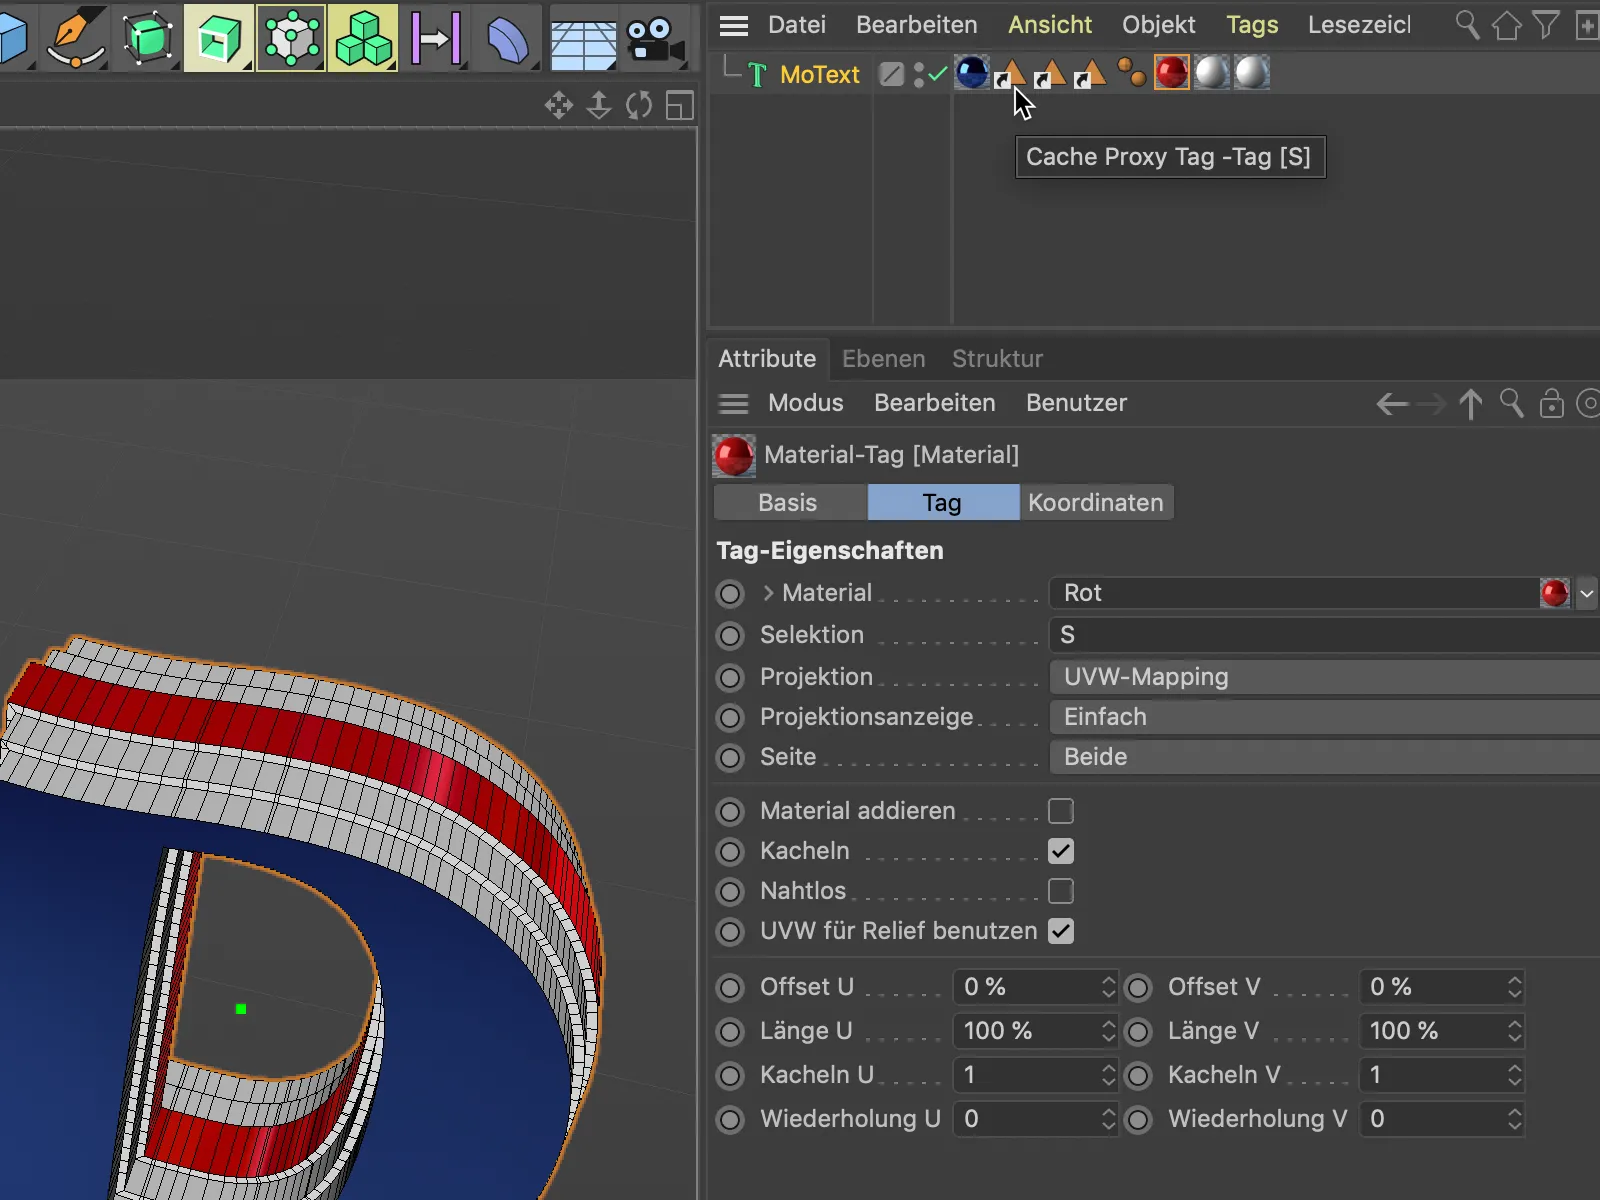Open the Datei menu
Viewport: 1600px width, 1200px height.
tap(797, 25)
